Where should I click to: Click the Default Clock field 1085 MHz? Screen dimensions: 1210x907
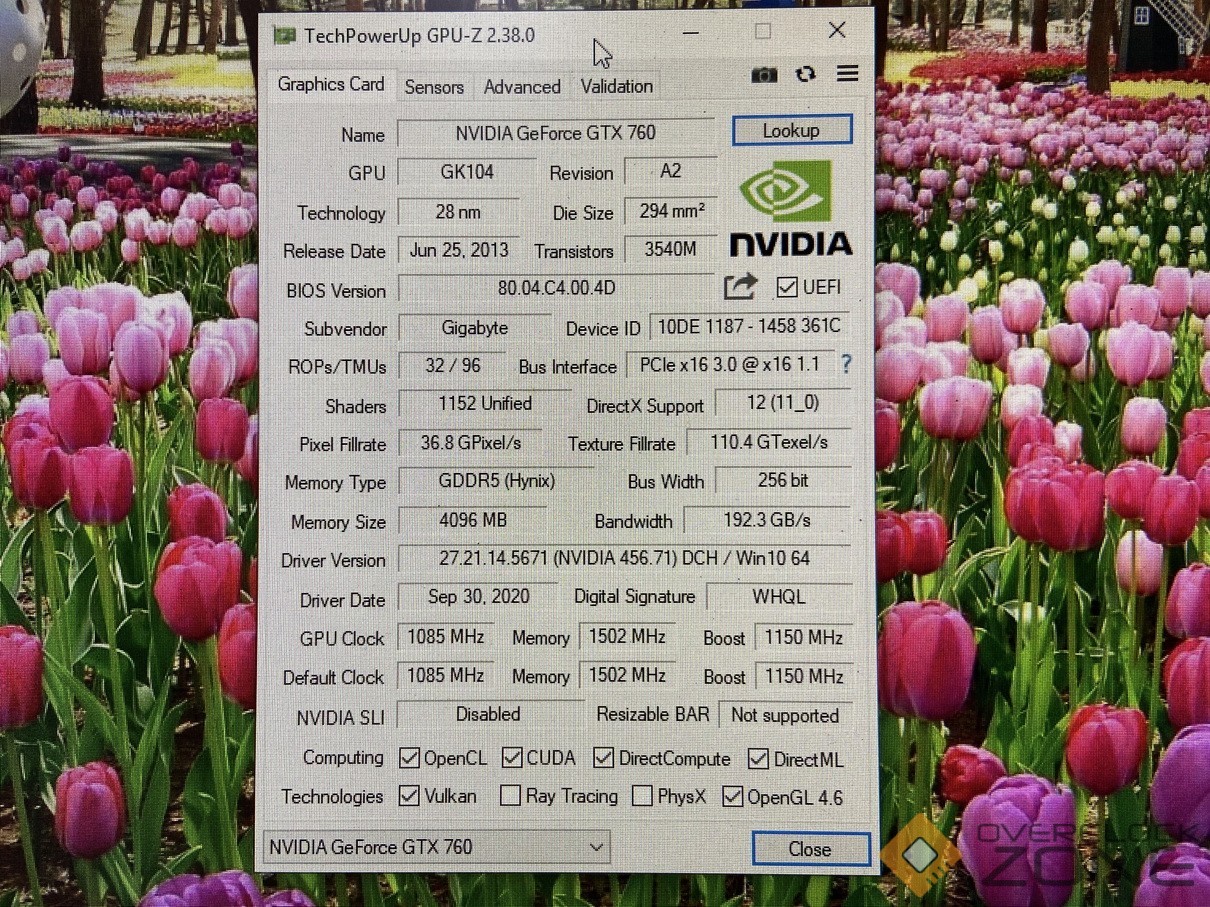coord(446,675)
